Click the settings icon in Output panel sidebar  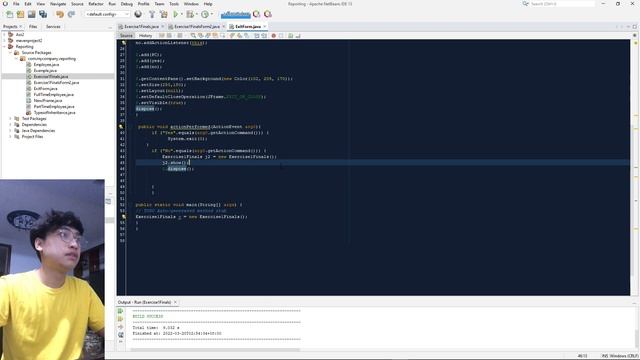click(120, 335)
